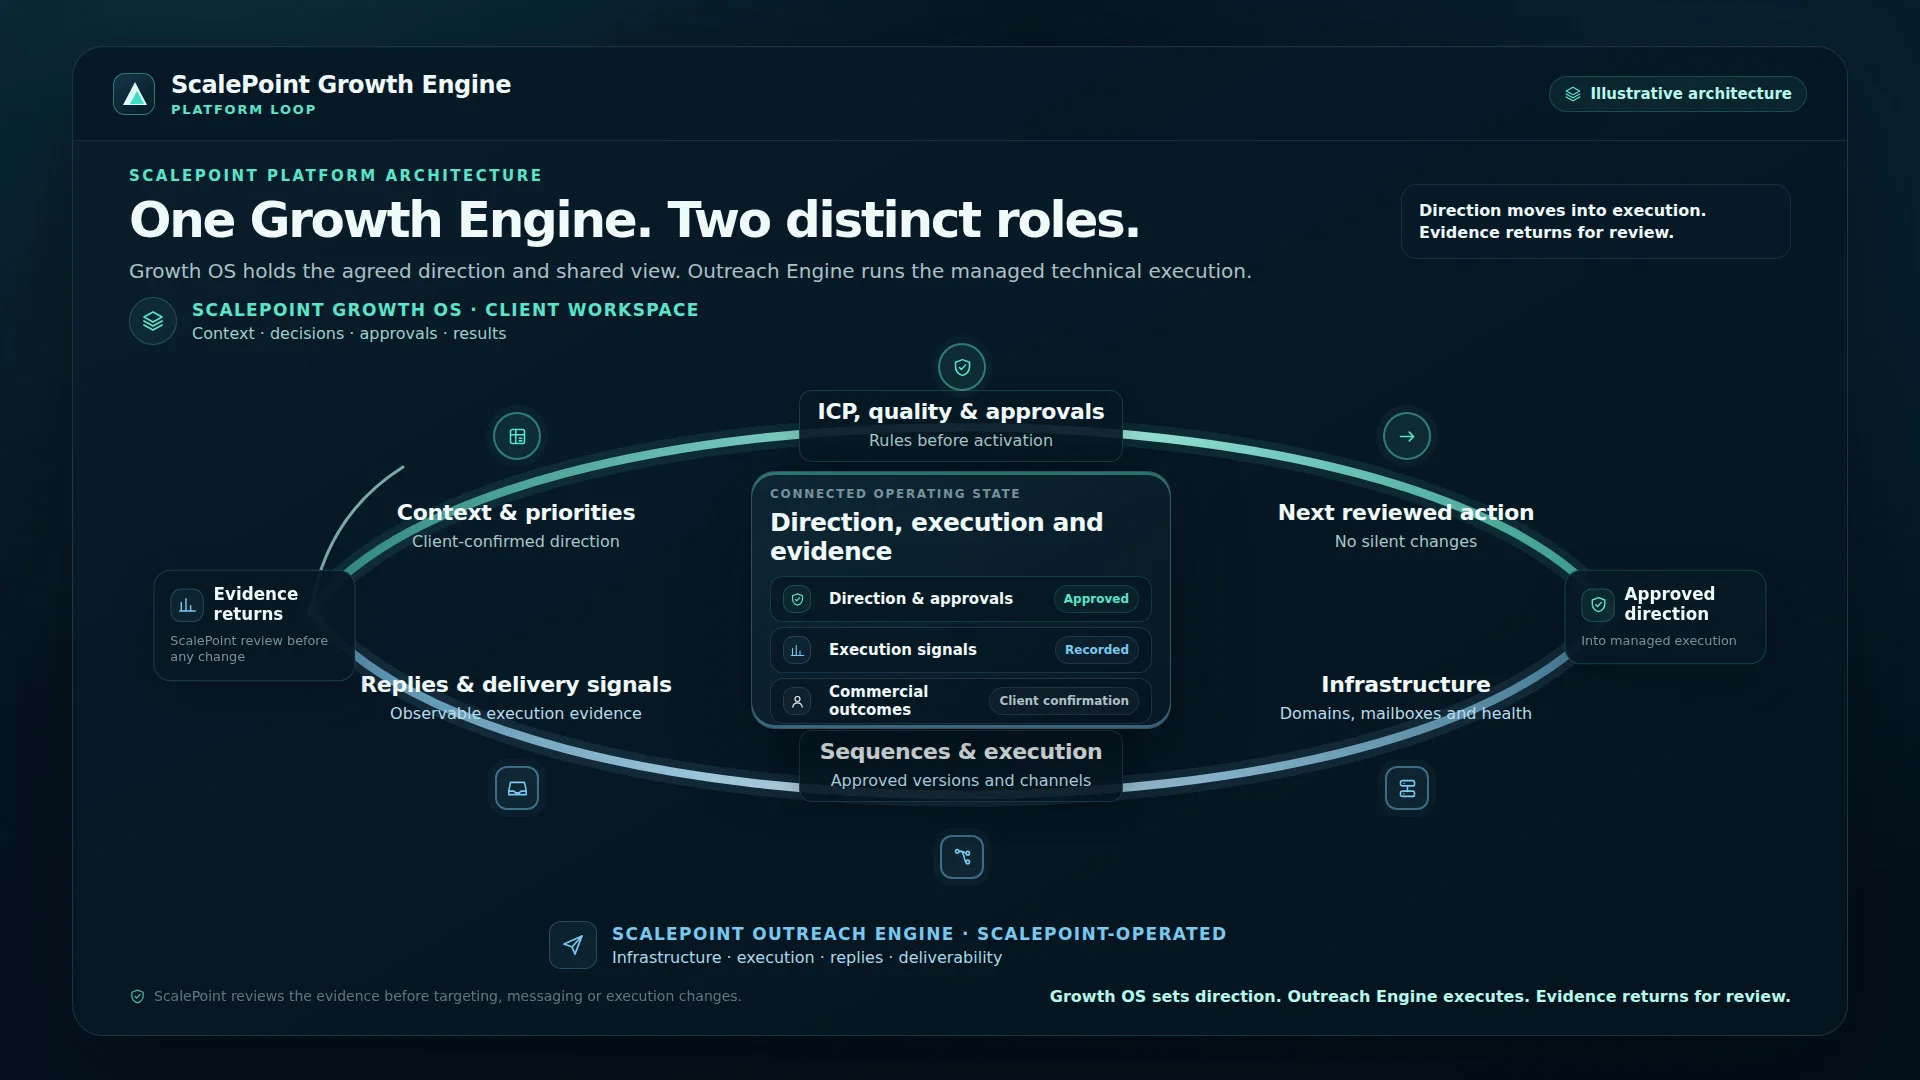Click the branching icon below Sequences & execution
The height and width of the screenshot is (1080, 1920).
pos(962,857)
